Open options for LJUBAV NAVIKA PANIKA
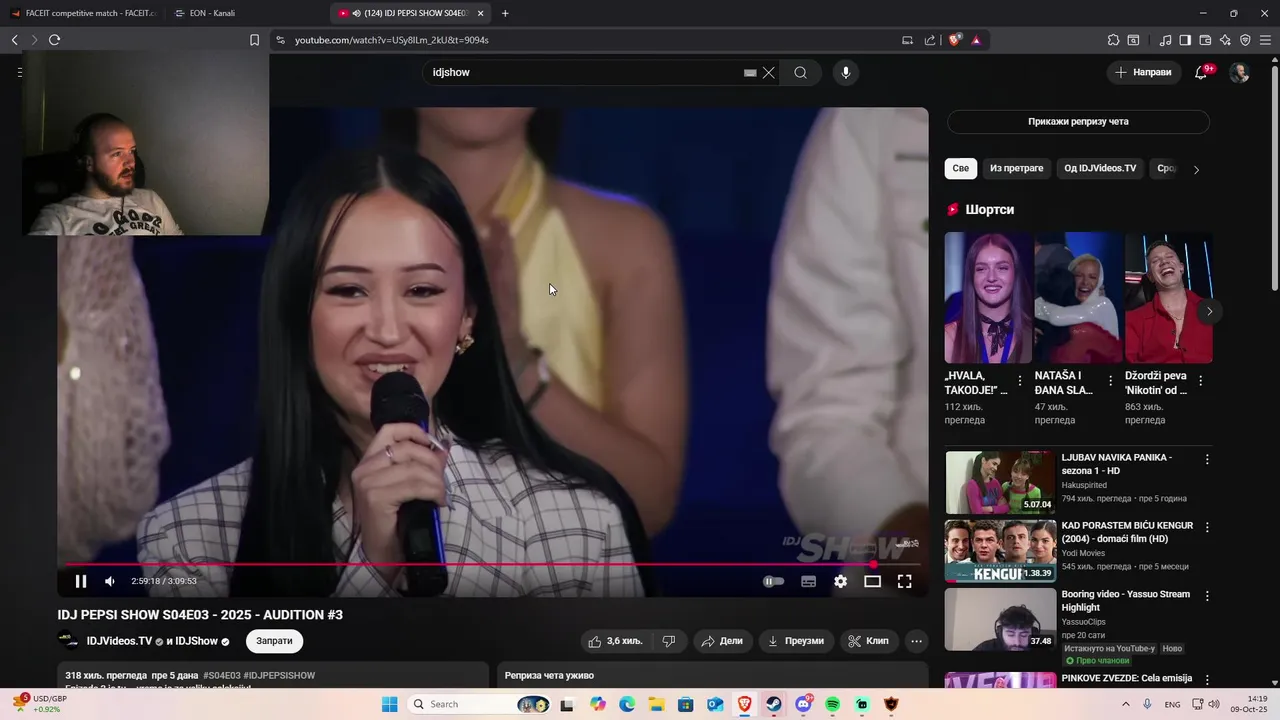The image size is (1280, 720). (x=1207, y=459)
